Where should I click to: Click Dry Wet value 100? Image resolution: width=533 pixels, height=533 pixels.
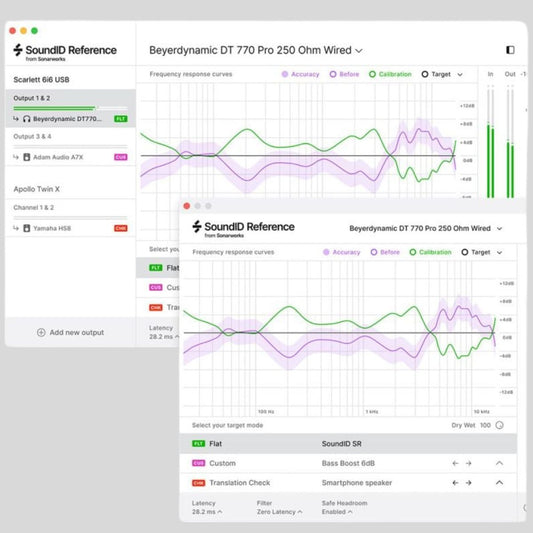point(485,425)
